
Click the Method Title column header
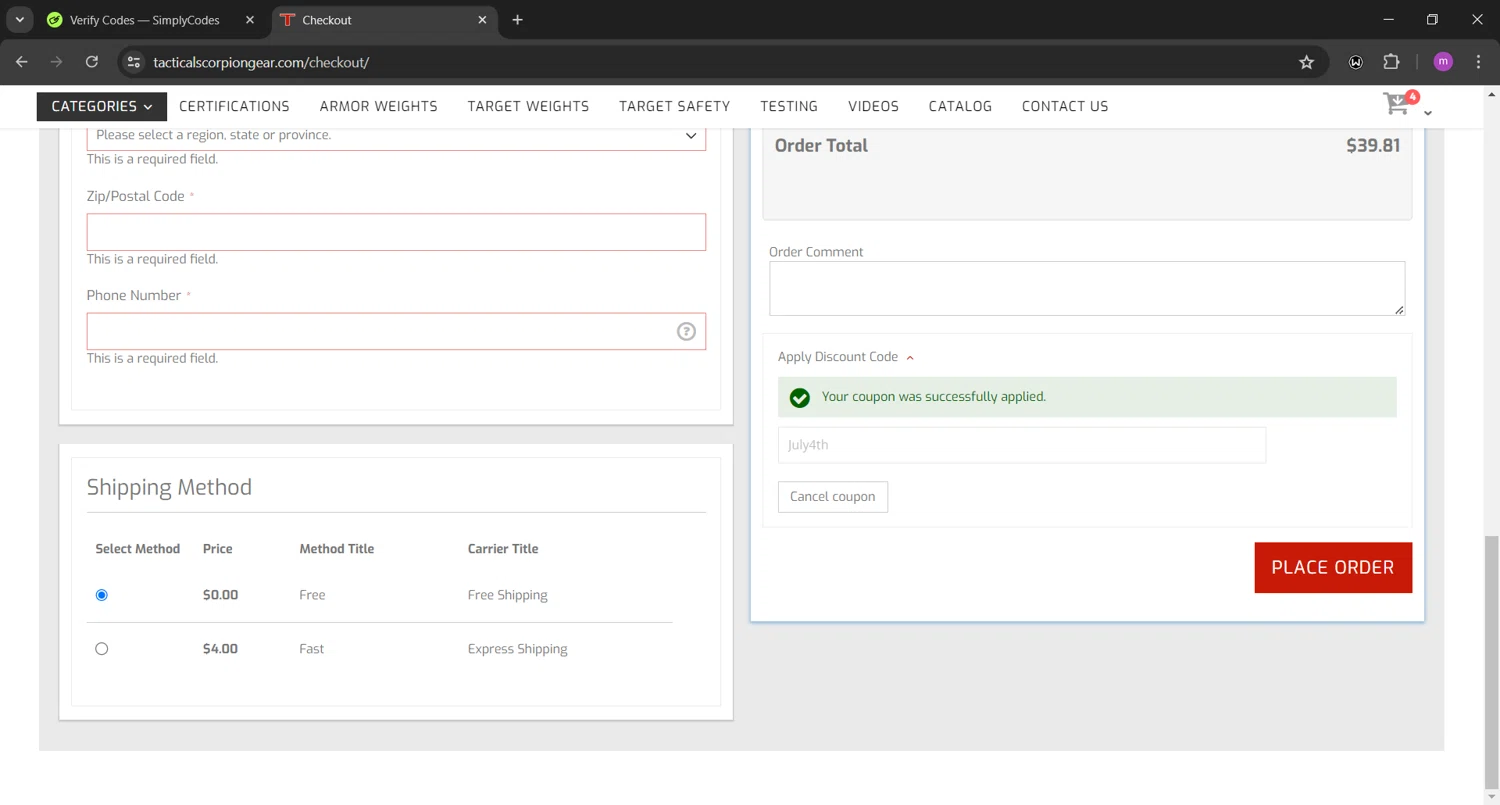point(337,549)
